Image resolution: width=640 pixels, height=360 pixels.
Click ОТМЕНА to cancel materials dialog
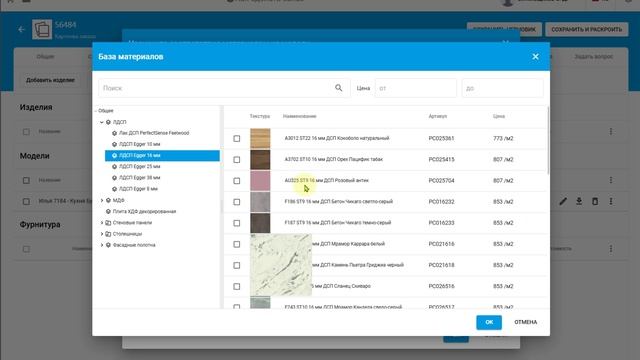pyautogui.click(x=525, y=322)
